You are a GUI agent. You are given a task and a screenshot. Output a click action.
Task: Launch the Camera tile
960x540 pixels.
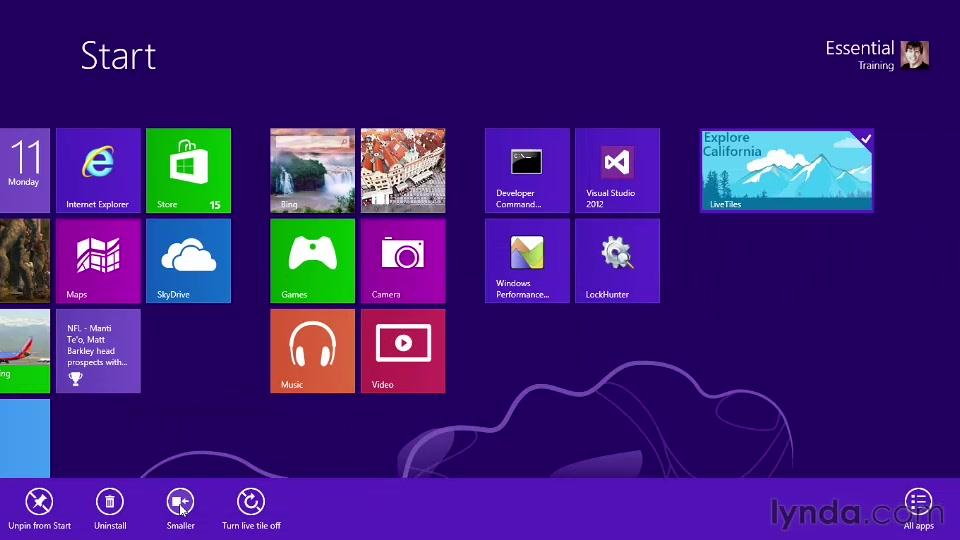(403, 261)
